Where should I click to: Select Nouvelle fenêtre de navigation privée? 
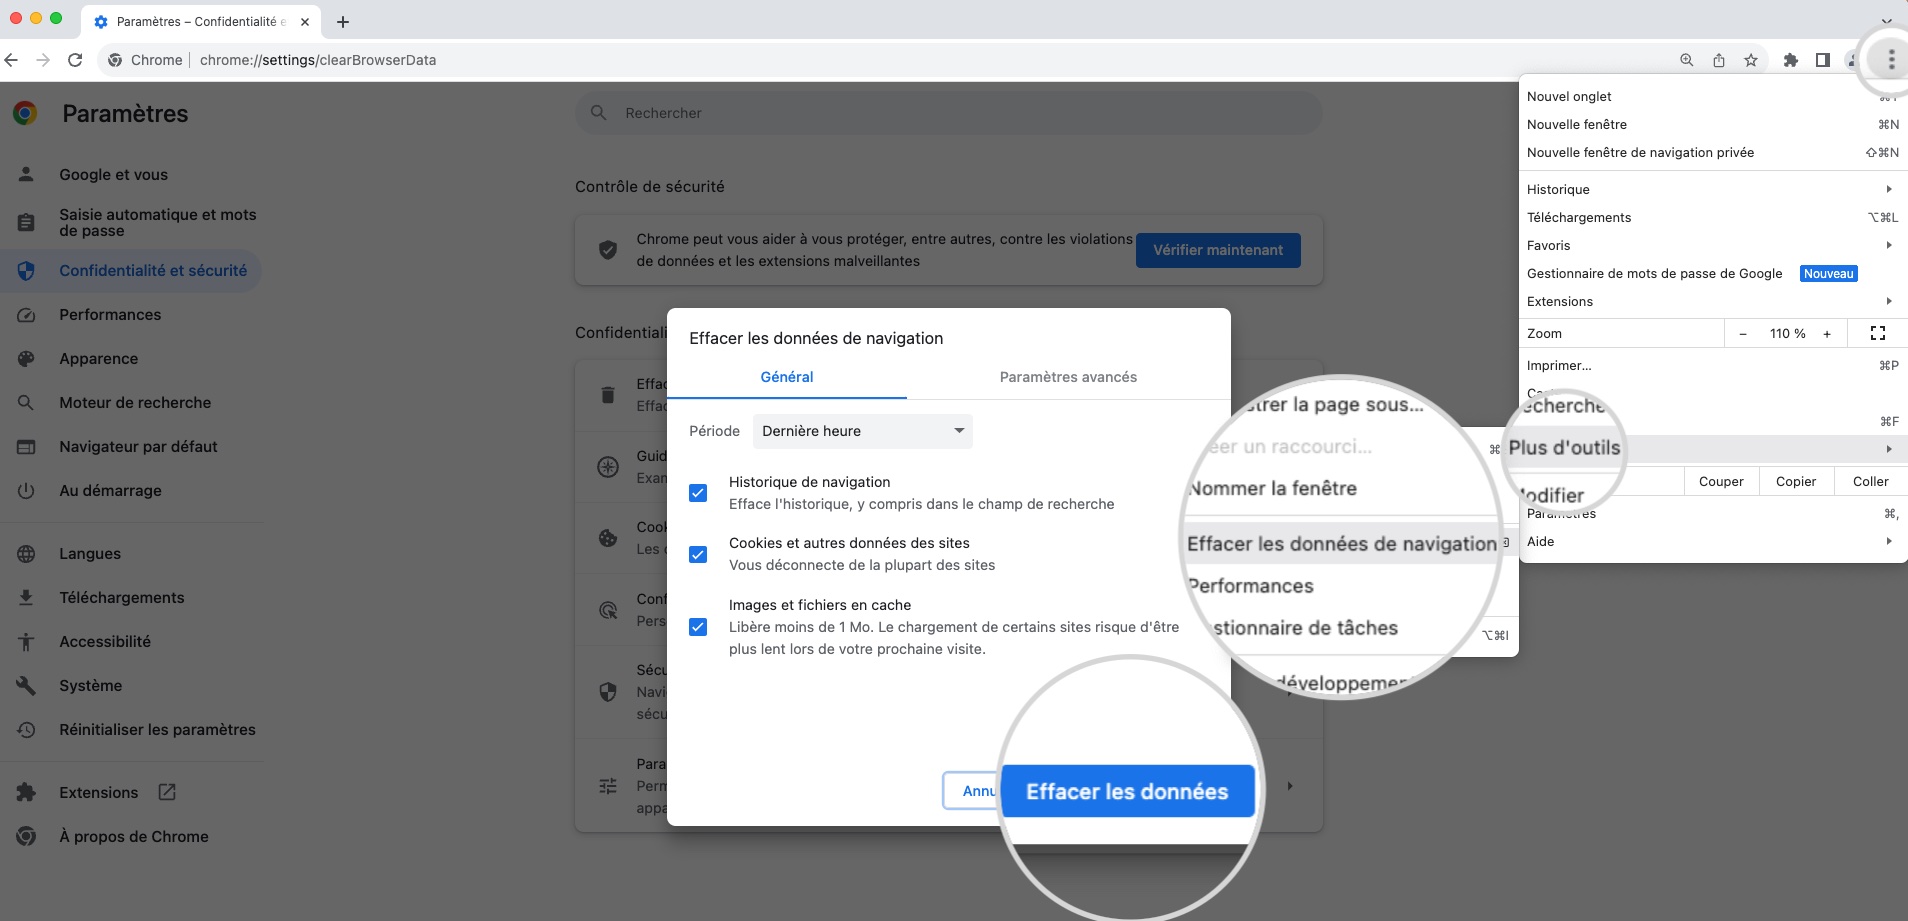pyautogui.click(x=1713, y=152)
